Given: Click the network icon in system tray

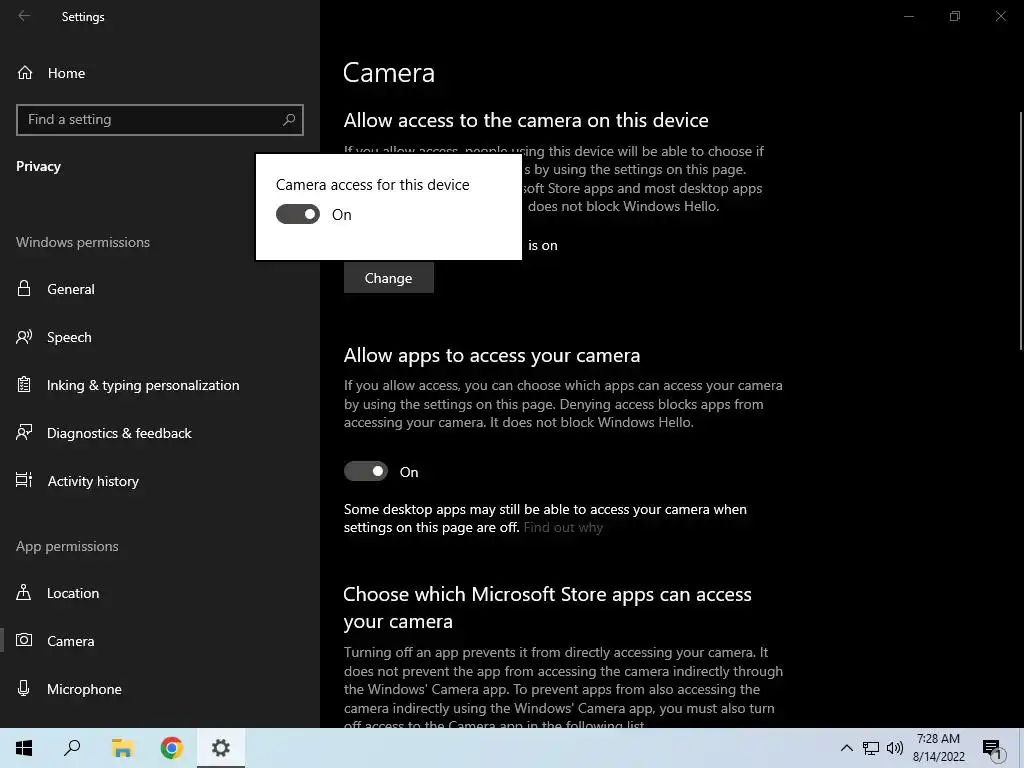Looking at the screenshot, I should tap(871, 748).
